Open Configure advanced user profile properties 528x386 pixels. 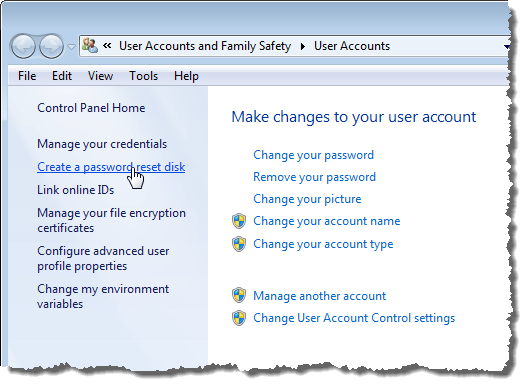(103, 259)
